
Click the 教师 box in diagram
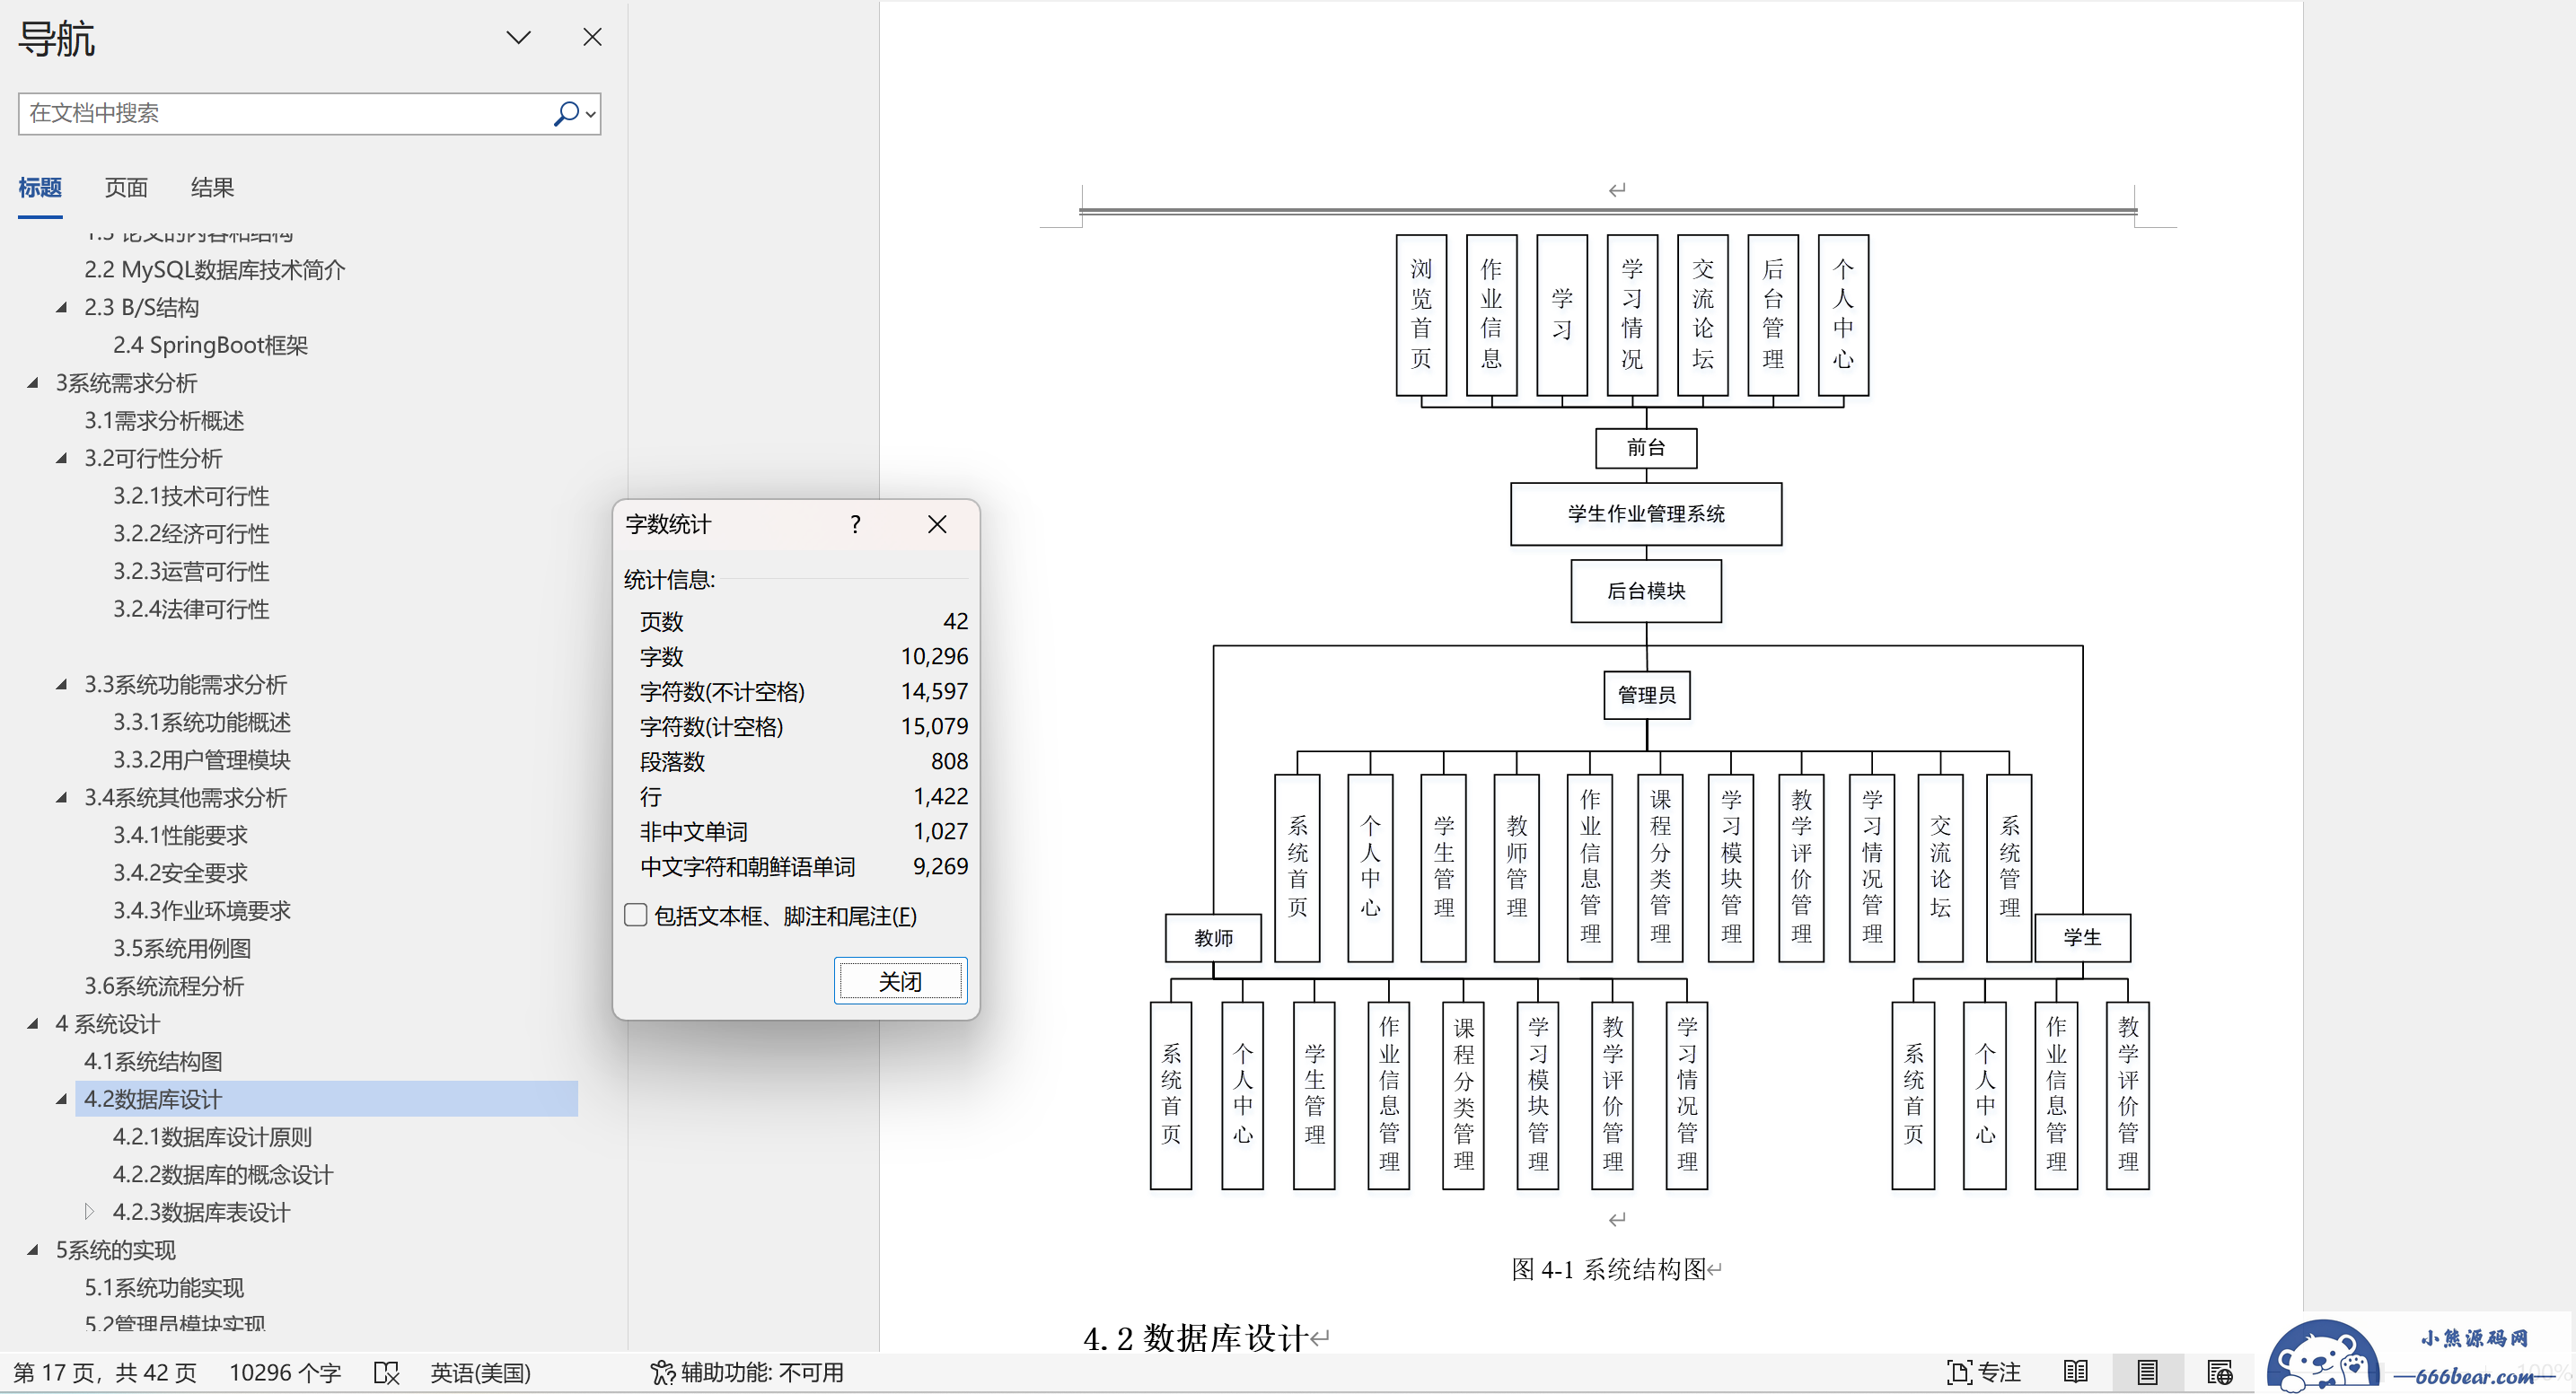(1213, 938)
